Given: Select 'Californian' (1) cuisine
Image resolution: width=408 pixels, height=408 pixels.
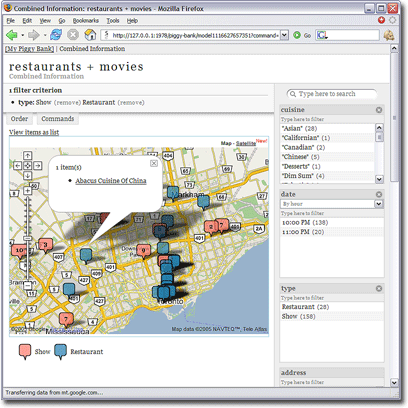Looking at the screenshot, I should [x=306, y=138].
